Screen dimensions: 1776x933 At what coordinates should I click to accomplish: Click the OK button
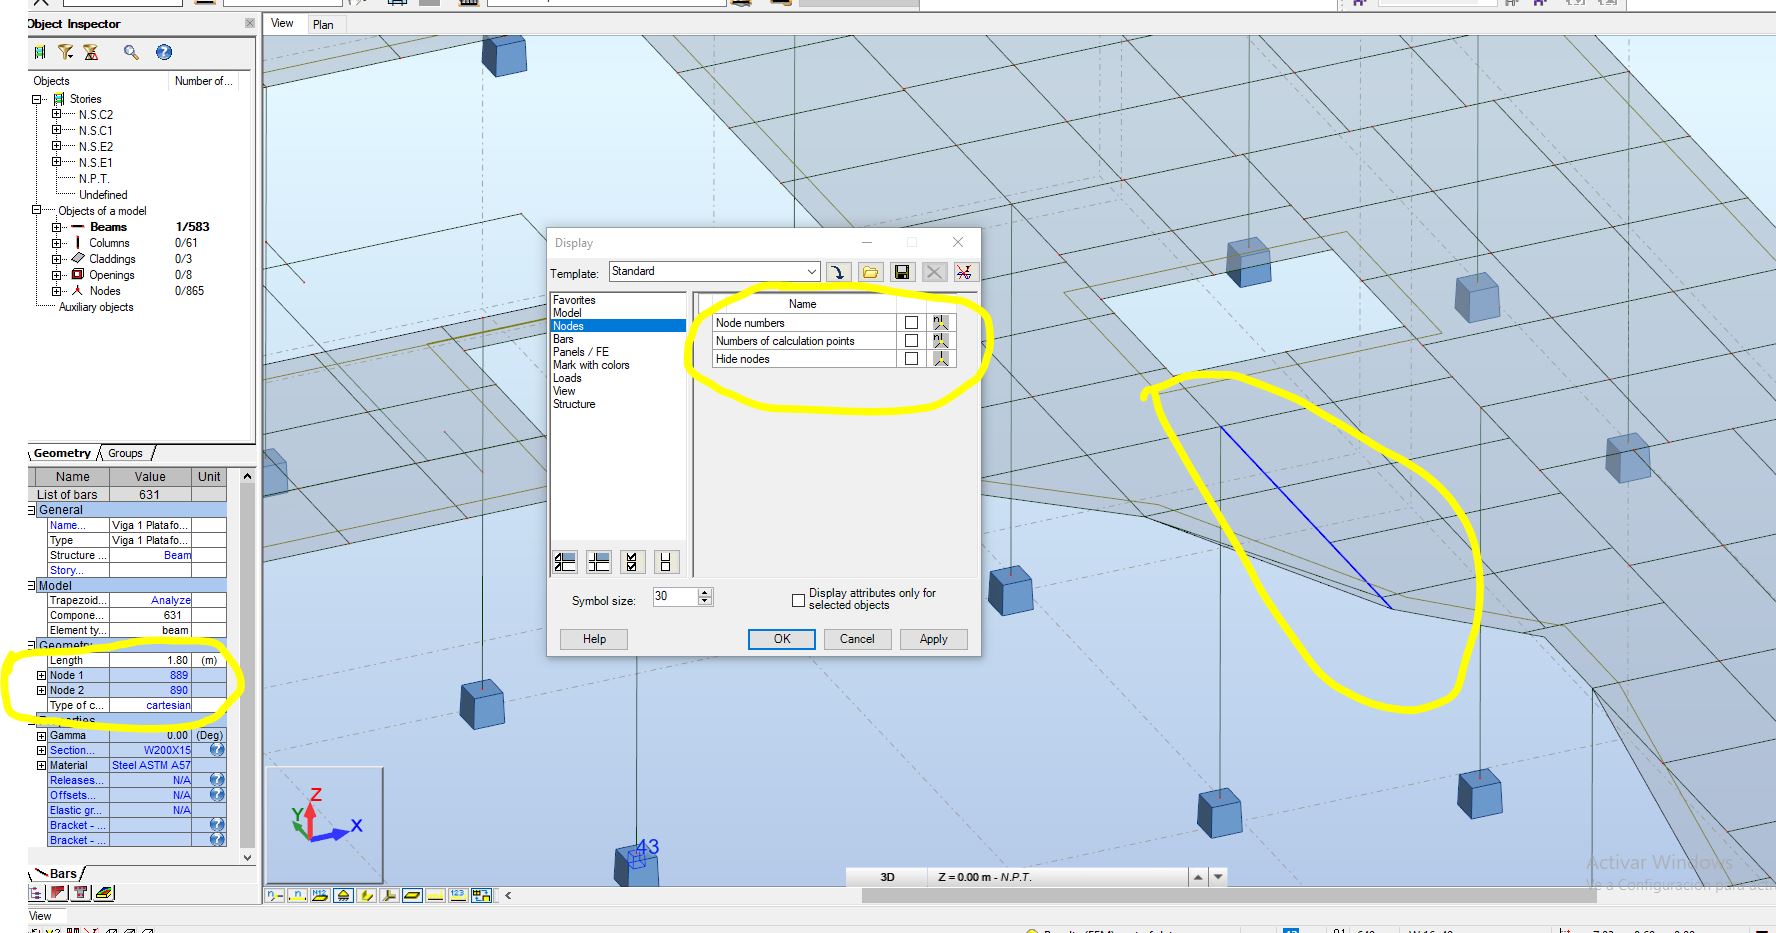tap(781, 639)
